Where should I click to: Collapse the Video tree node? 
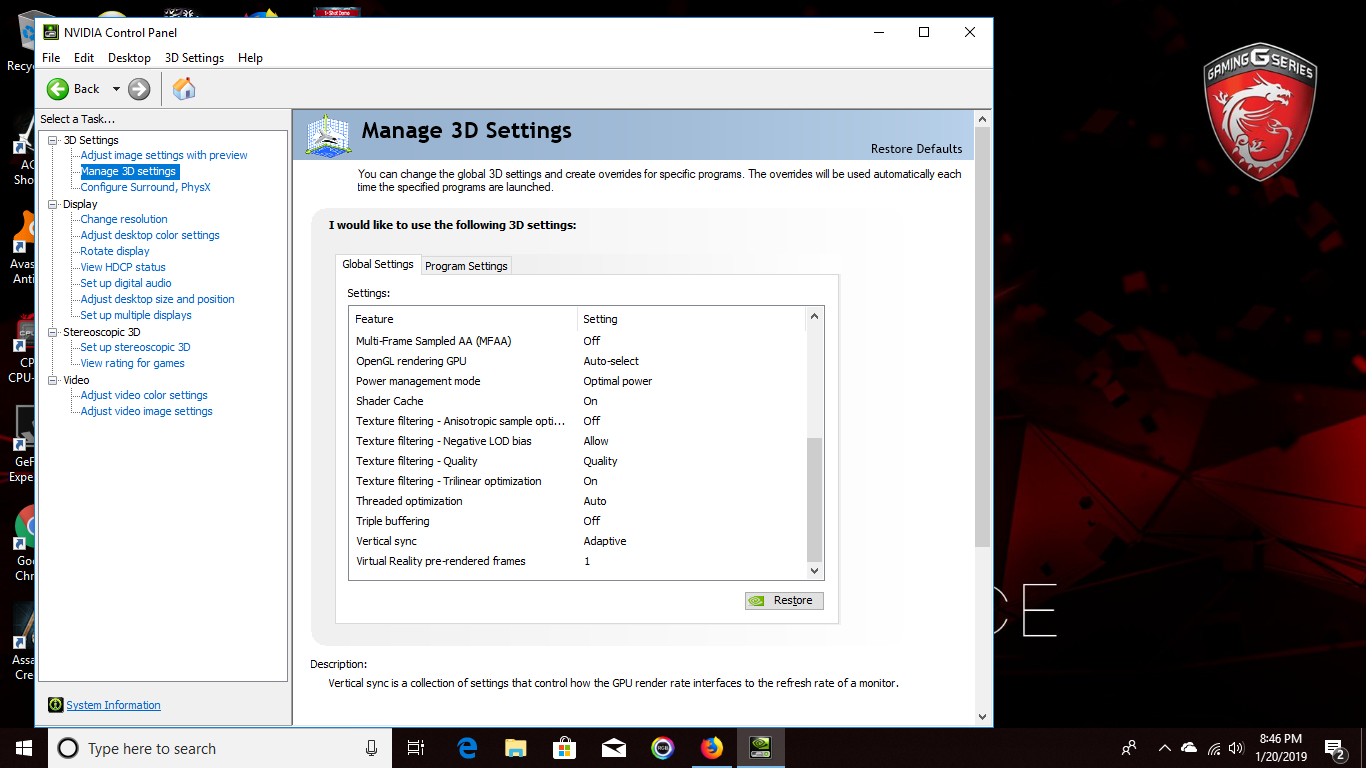click(x=53, y=380)
